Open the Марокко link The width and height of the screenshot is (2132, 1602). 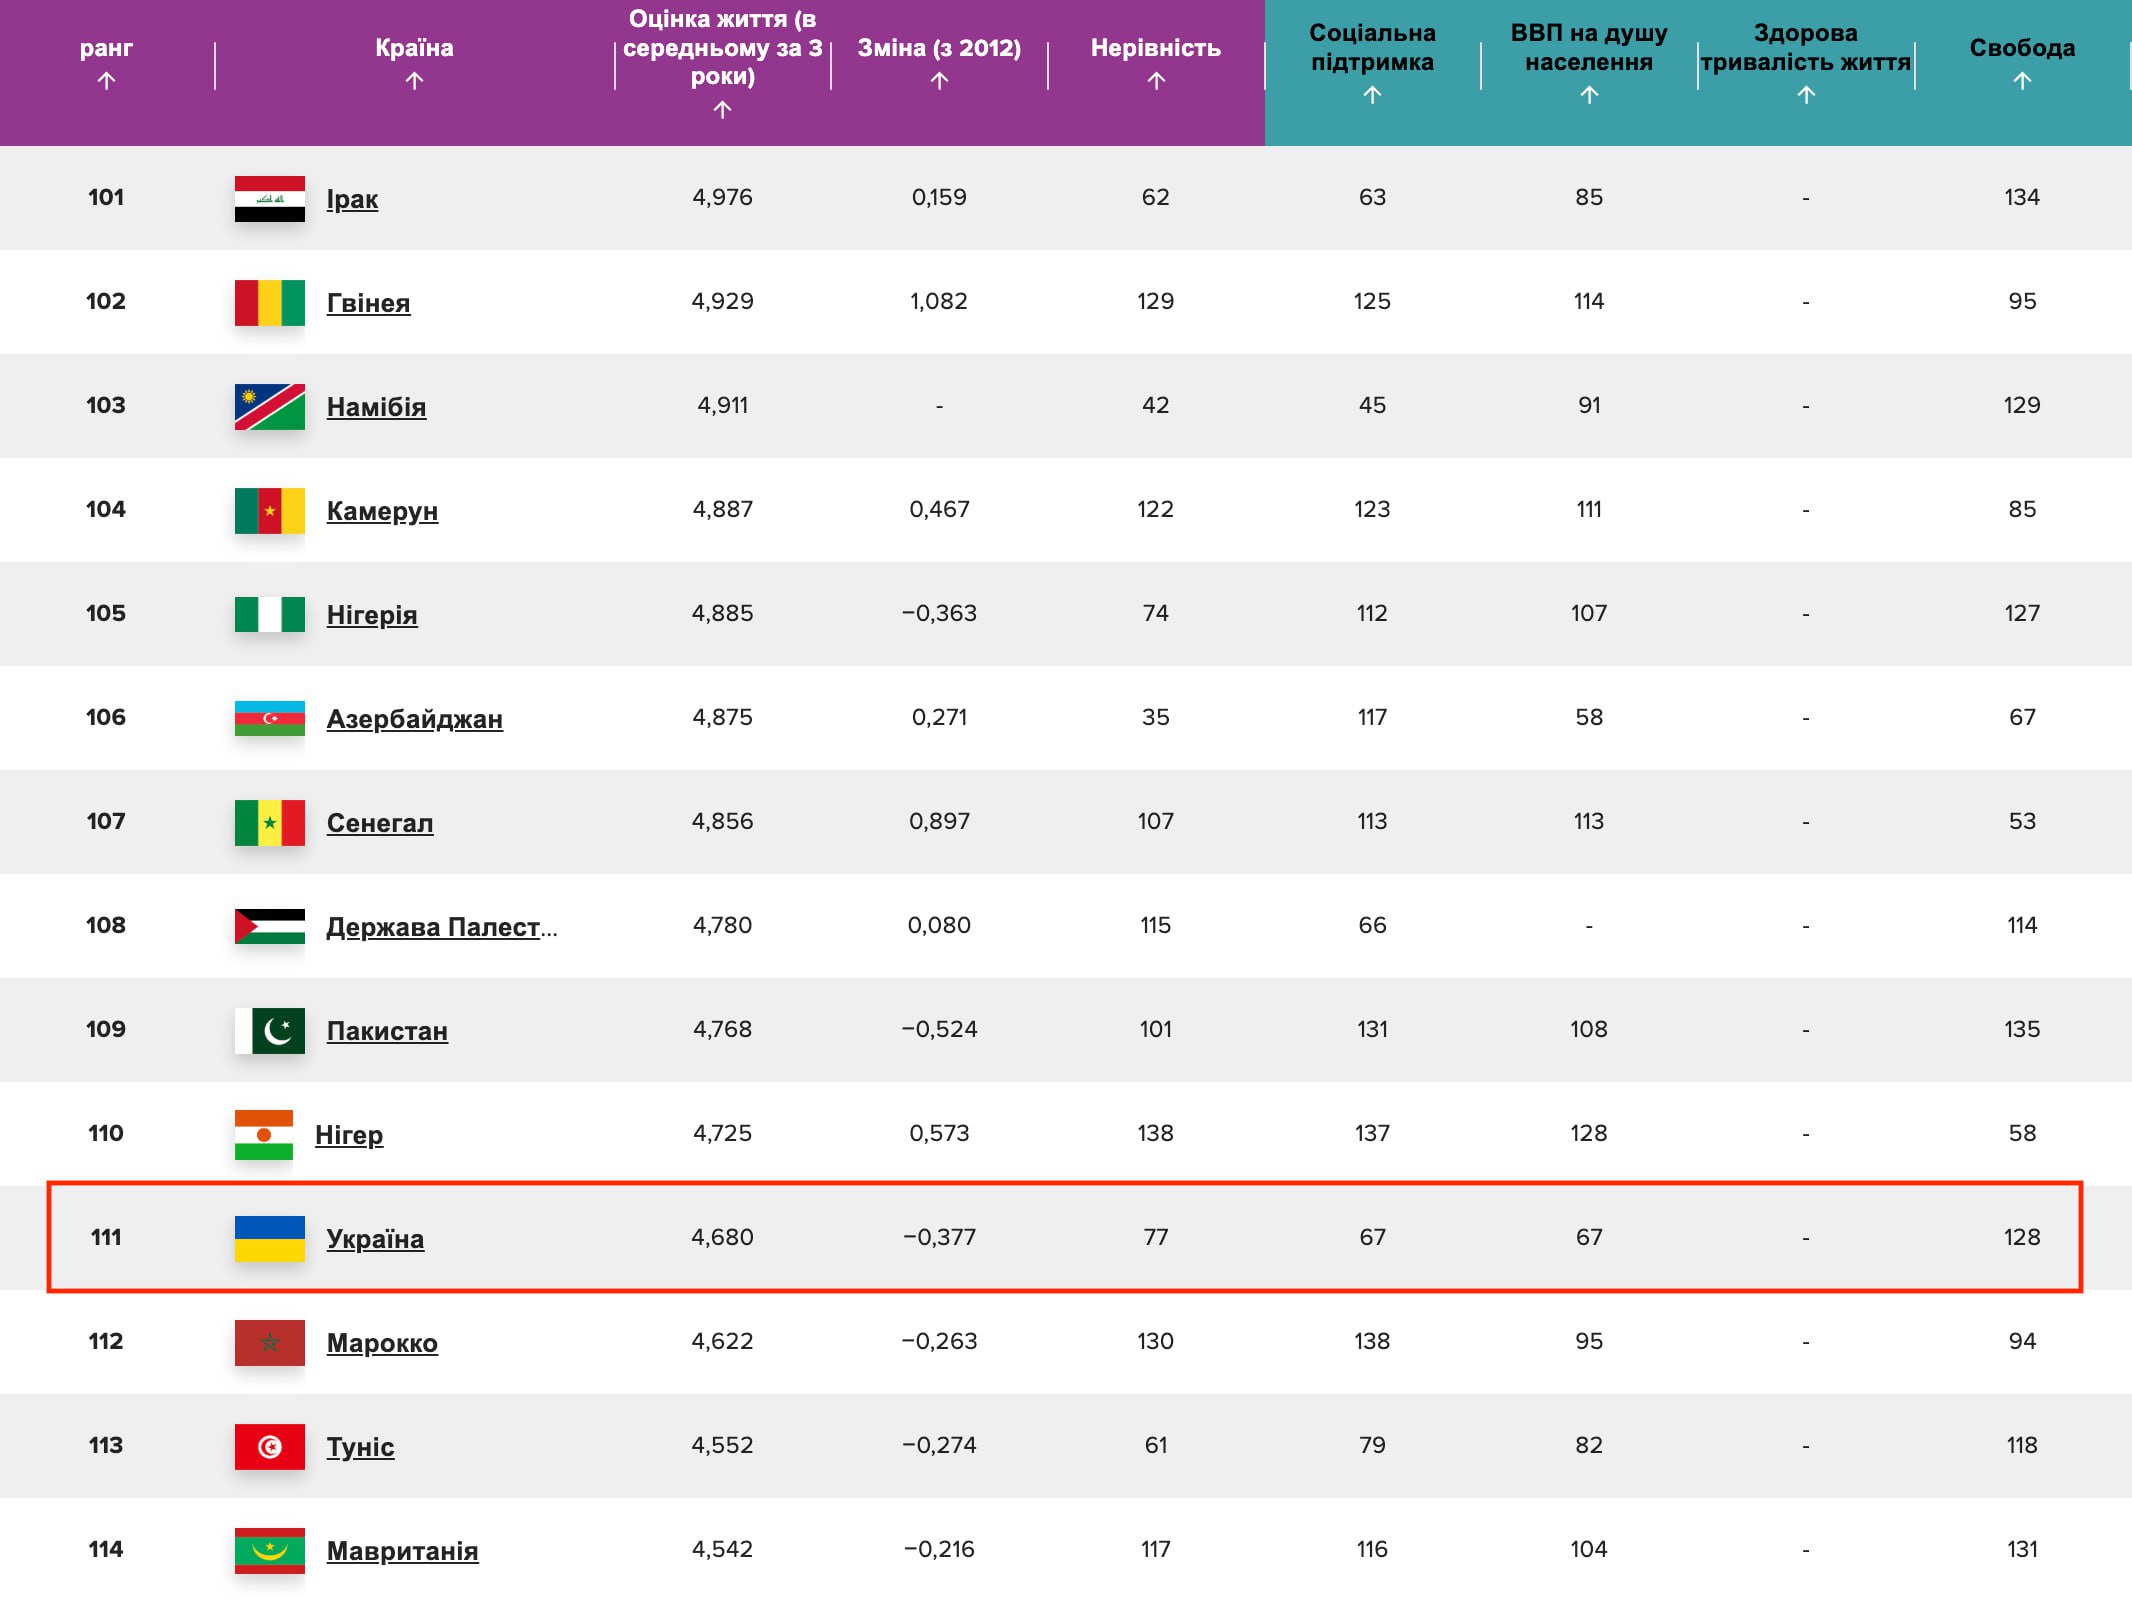(382, 1343)
